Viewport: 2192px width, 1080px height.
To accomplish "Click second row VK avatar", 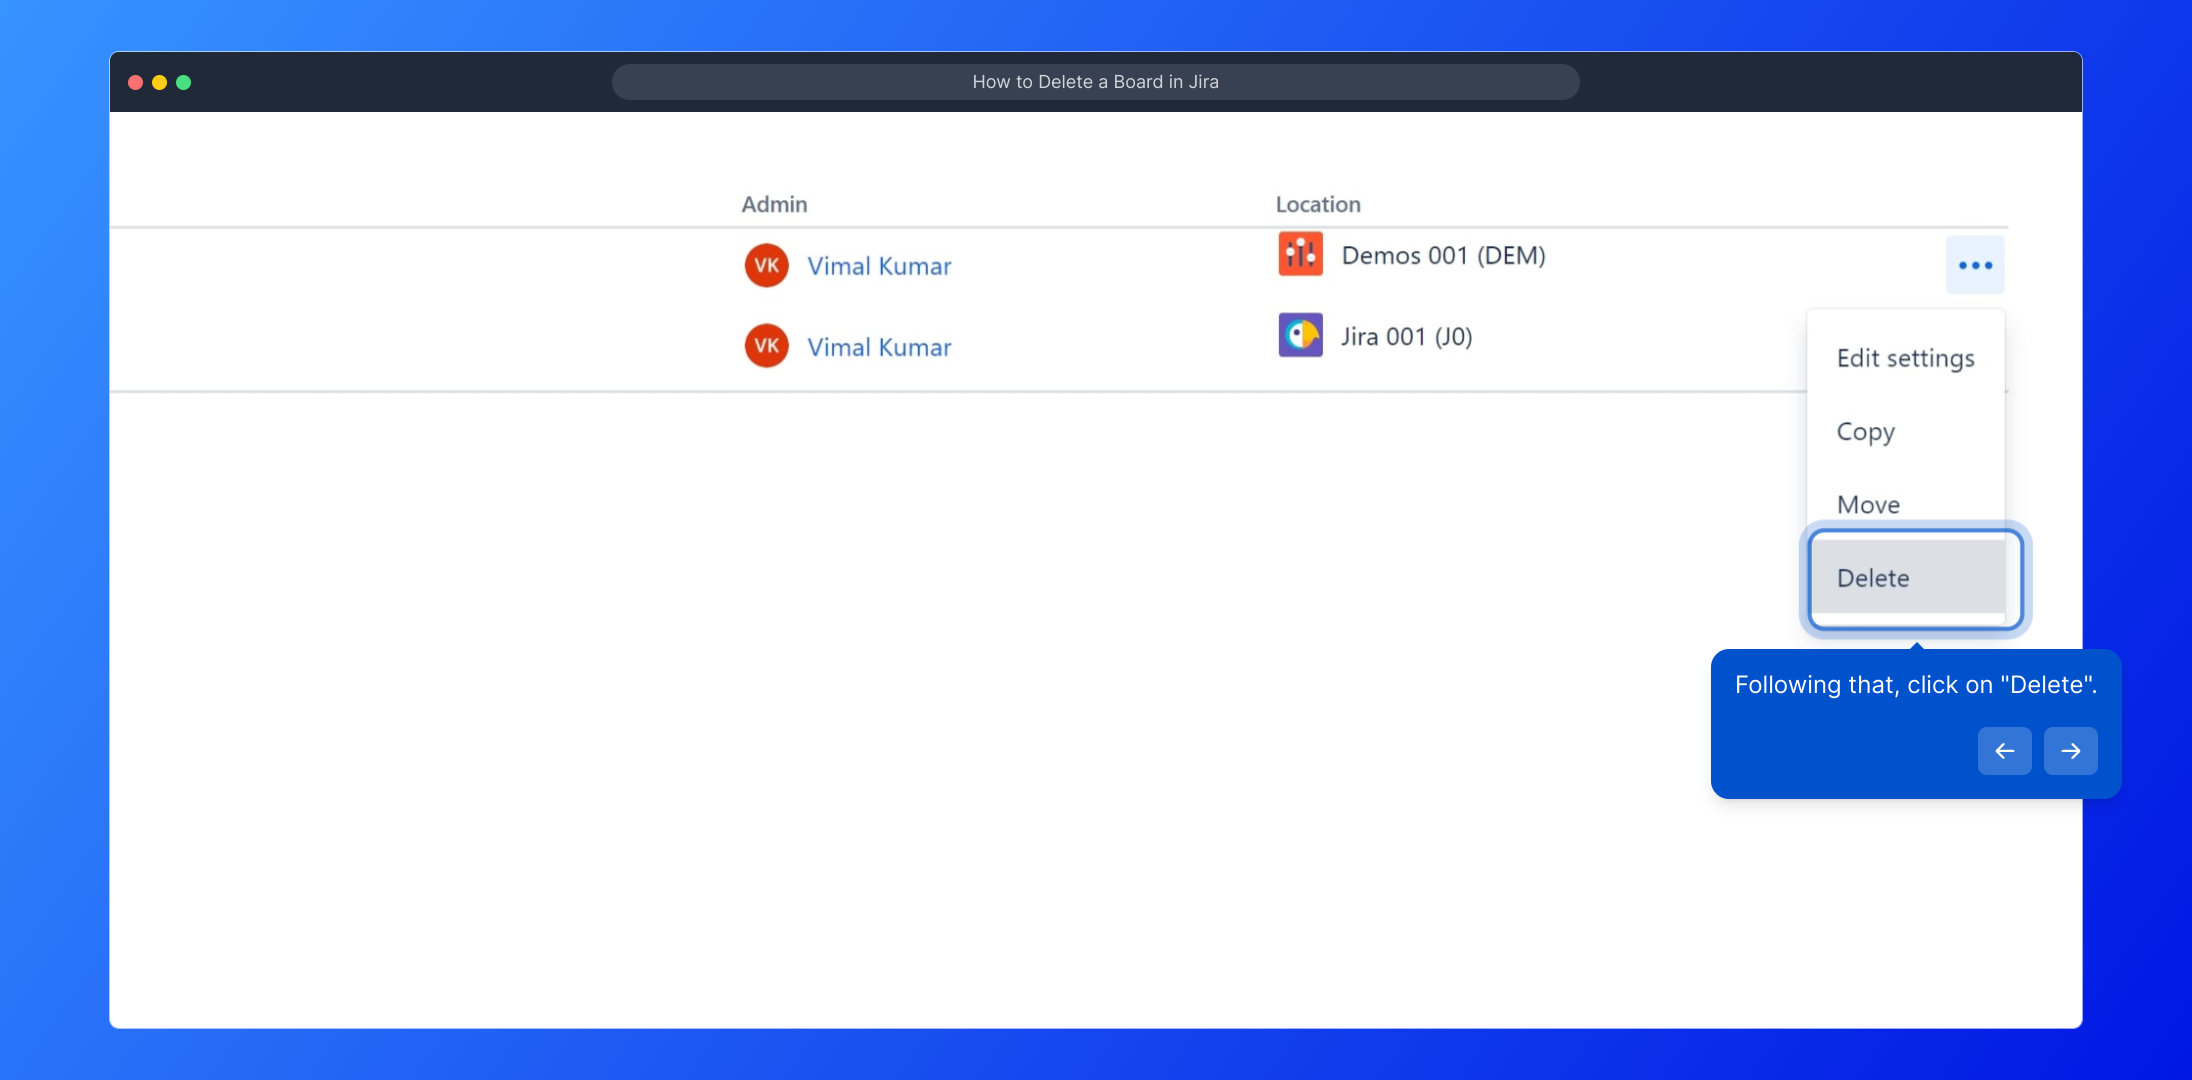I will [x=766, y=346].
